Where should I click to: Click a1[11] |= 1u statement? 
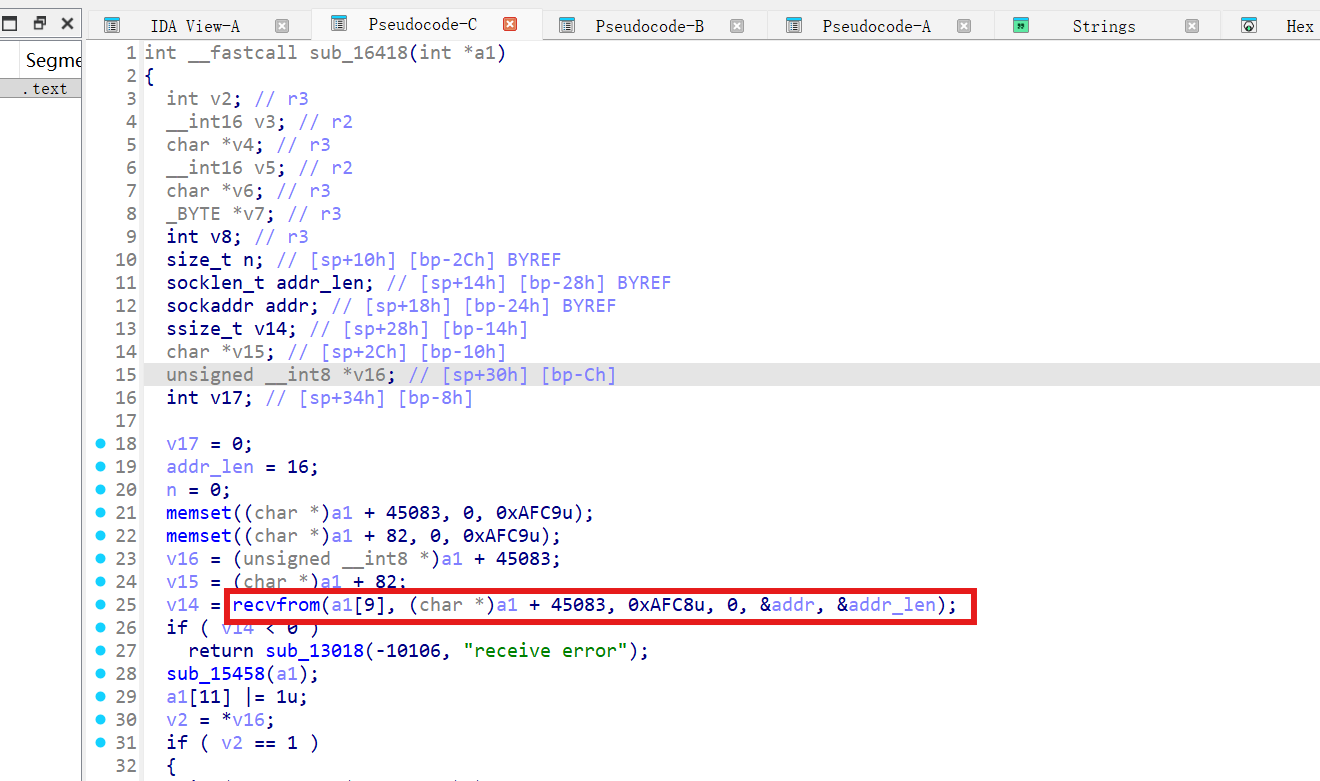pos(237,696)
